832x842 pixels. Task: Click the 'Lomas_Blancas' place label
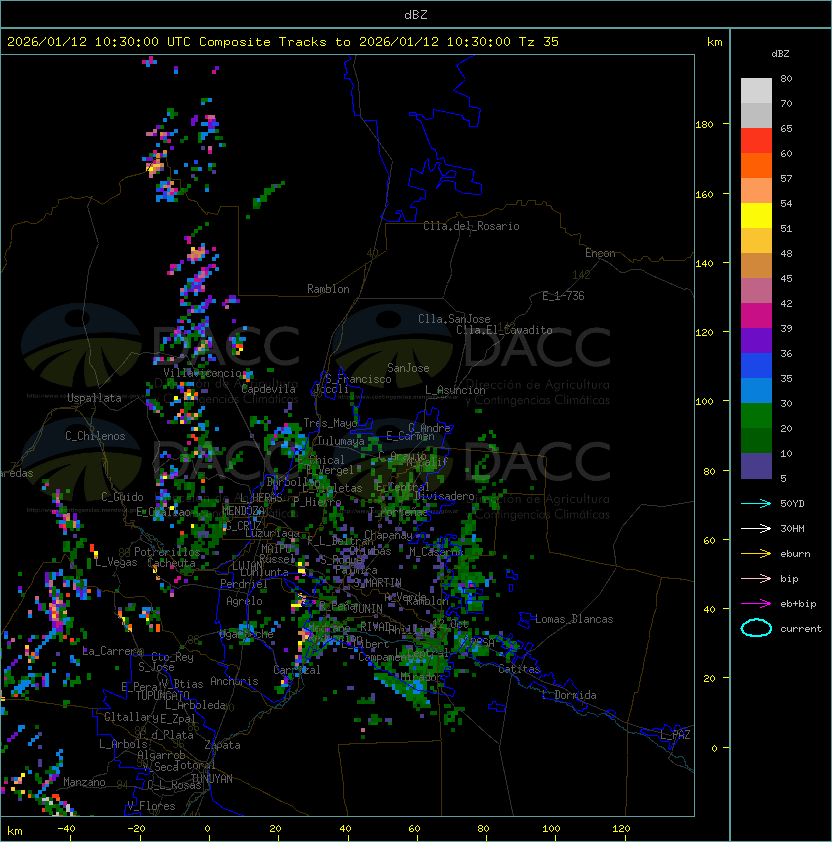[574, 619]
